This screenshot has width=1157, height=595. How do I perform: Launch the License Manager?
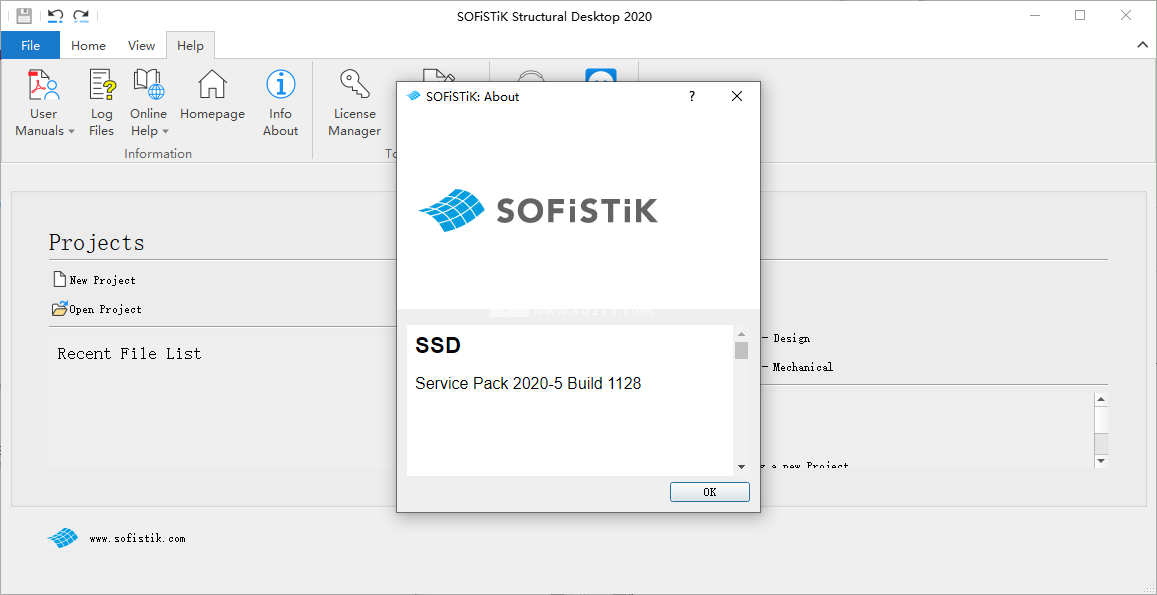(x=355, y=103)
